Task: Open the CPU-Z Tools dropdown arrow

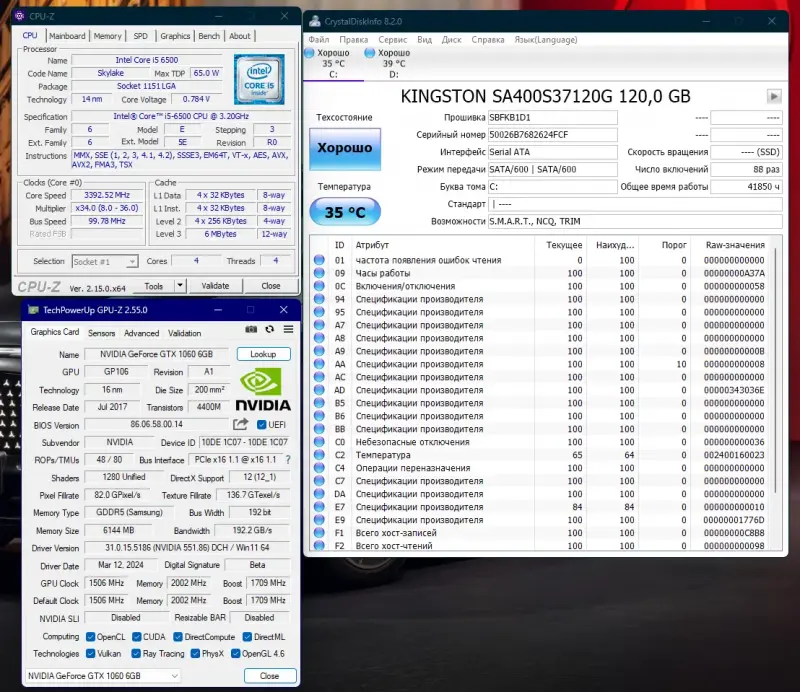Action: [x=180, y=285]
